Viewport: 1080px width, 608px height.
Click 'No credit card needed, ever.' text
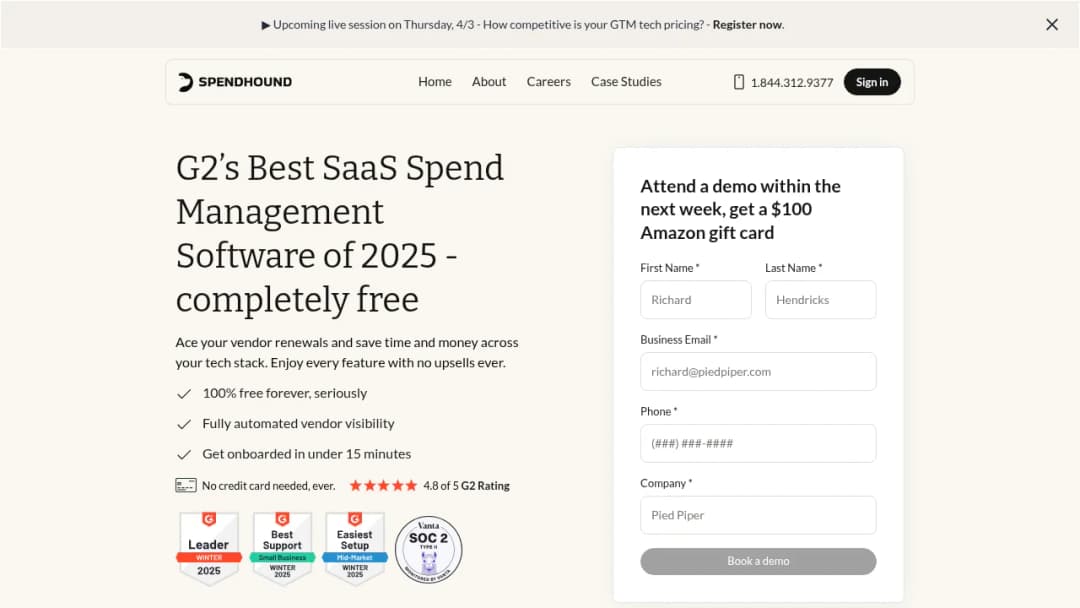269,485
